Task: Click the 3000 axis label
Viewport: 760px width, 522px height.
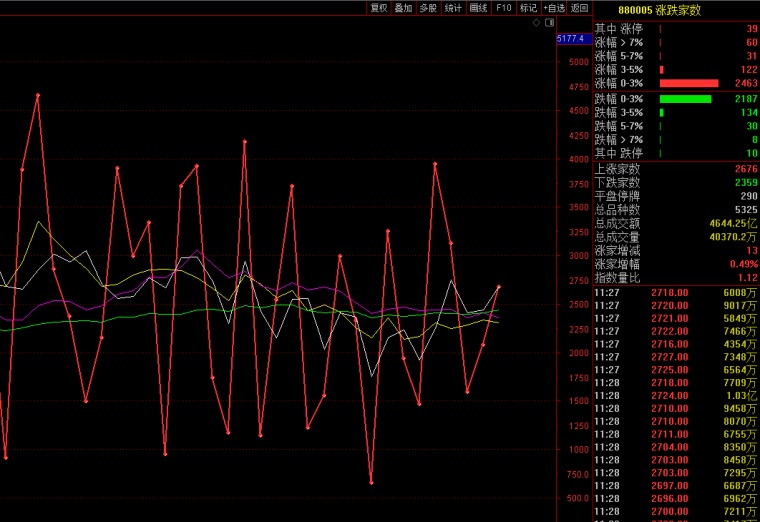Action: tap(579, 256)
